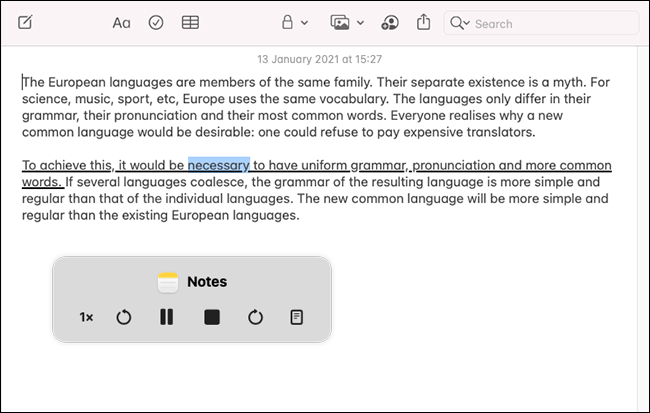
Task: Click the Notes title in the speech panel
Action: [x=206, y=282]
